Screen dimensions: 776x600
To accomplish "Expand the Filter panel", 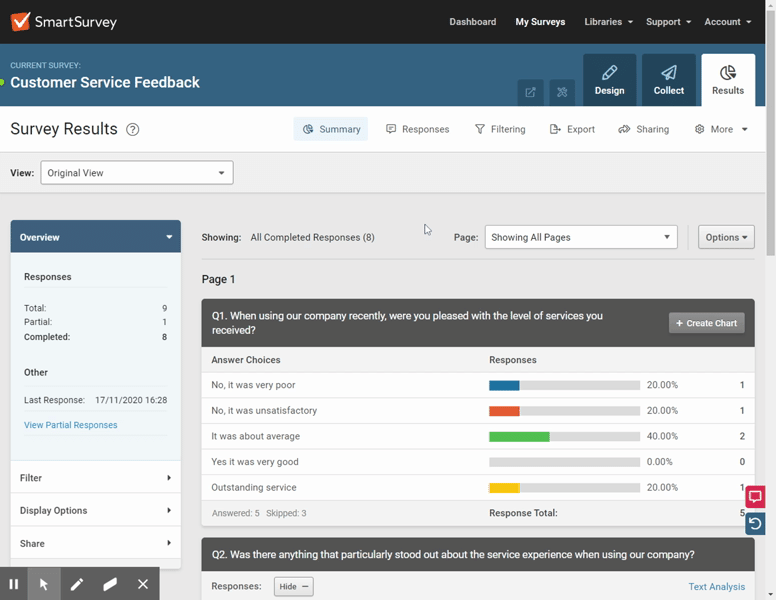I will 96,478.
